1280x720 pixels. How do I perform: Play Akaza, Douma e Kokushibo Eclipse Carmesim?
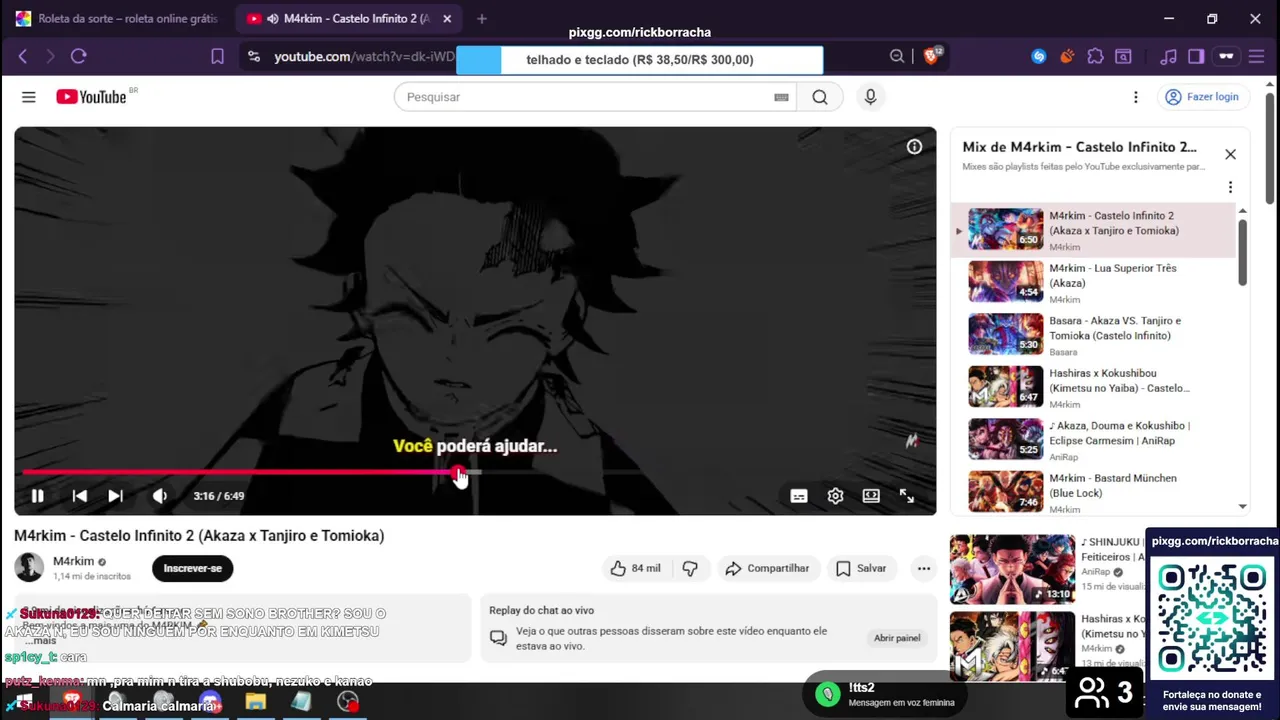pos(1093,440)
